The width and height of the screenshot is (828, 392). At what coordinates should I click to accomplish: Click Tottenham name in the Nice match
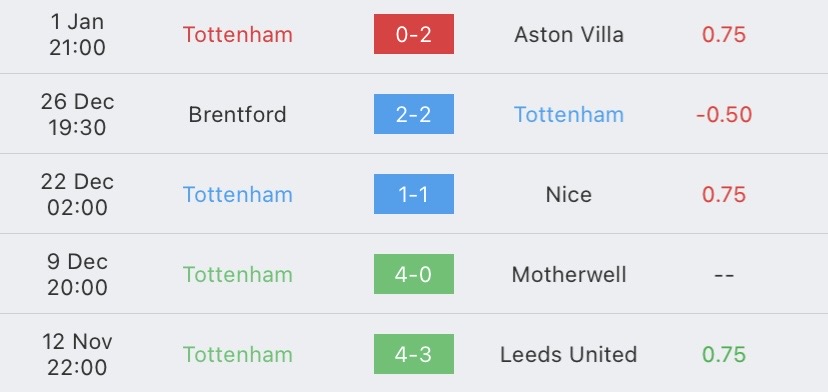coord(238,194)
